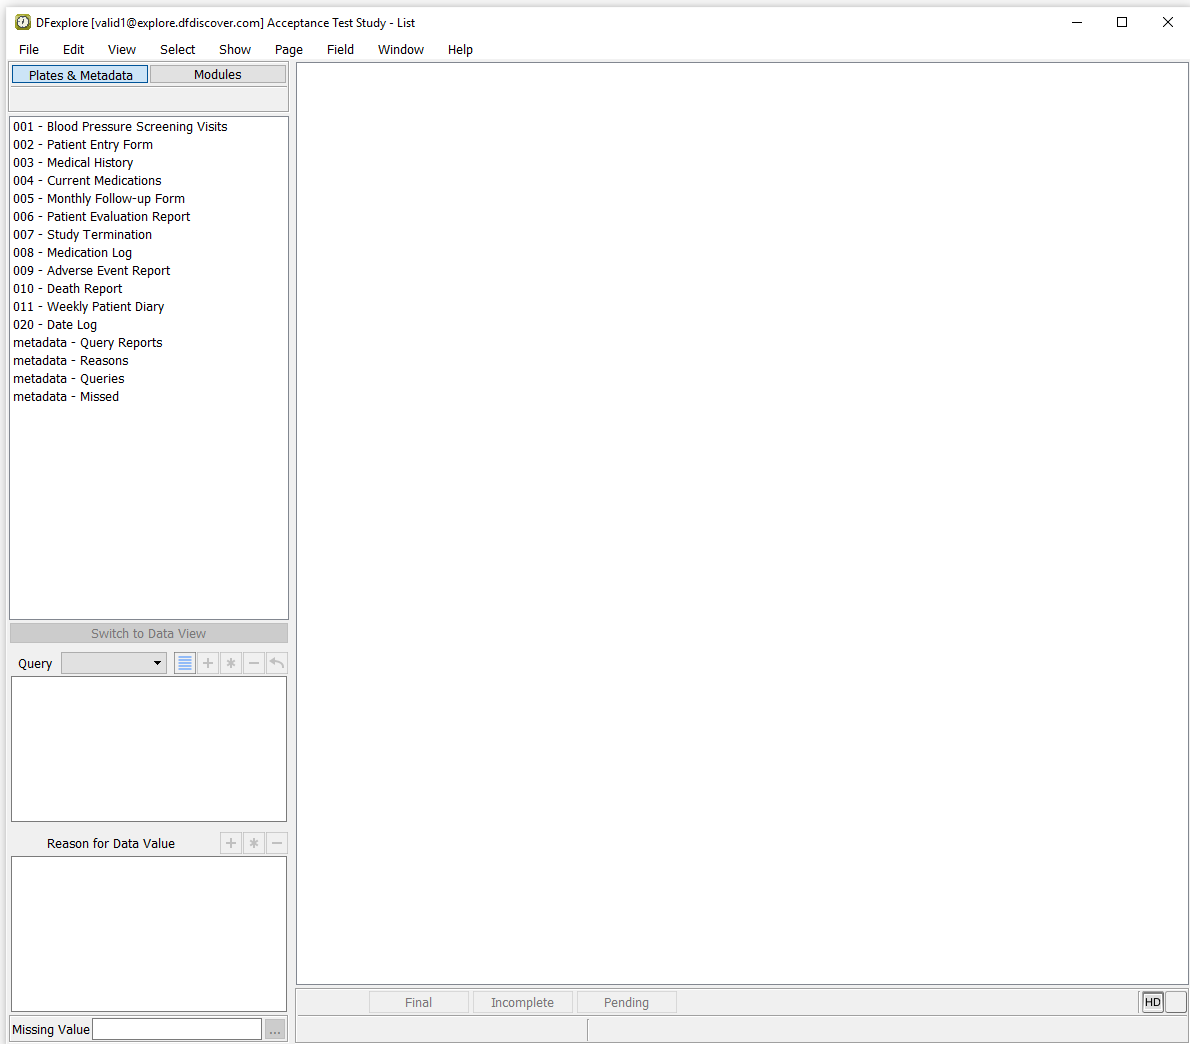
Task: Toggle the Incomplete status filter
Action: pos(522,1002)
